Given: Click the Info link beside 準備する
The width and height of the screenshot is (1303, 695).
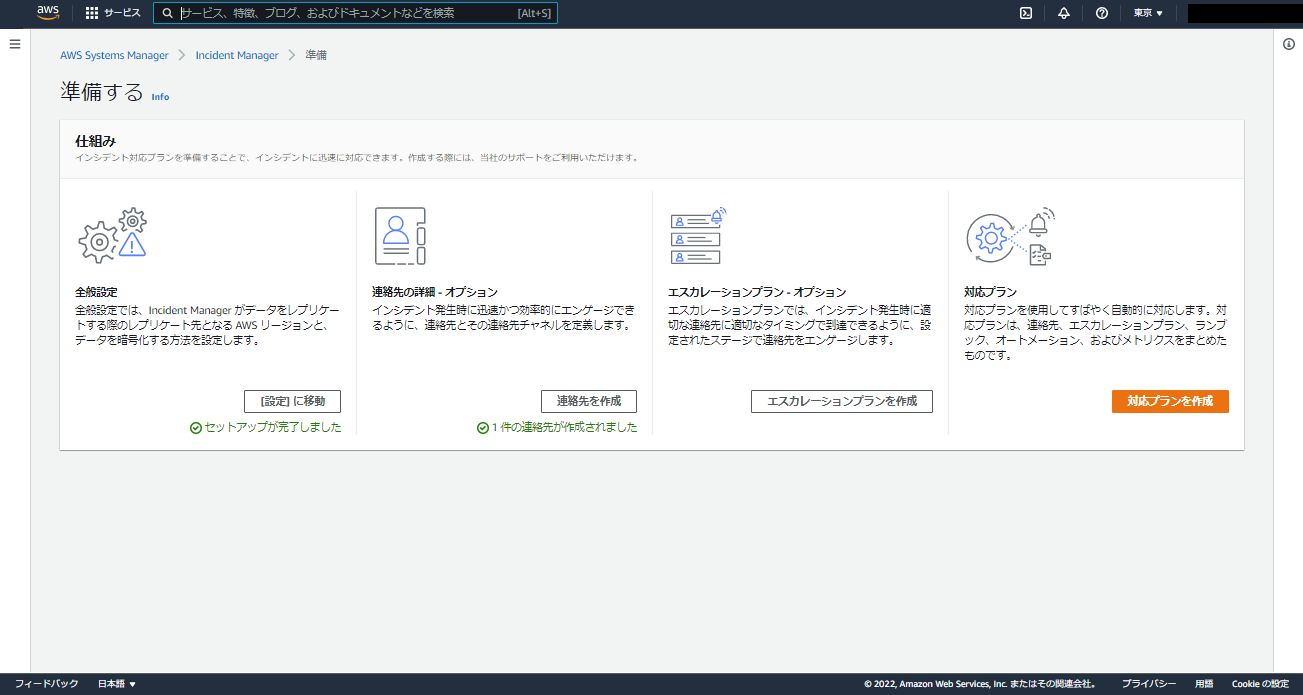Looking at the screenshot, I should tap(160, 97).
